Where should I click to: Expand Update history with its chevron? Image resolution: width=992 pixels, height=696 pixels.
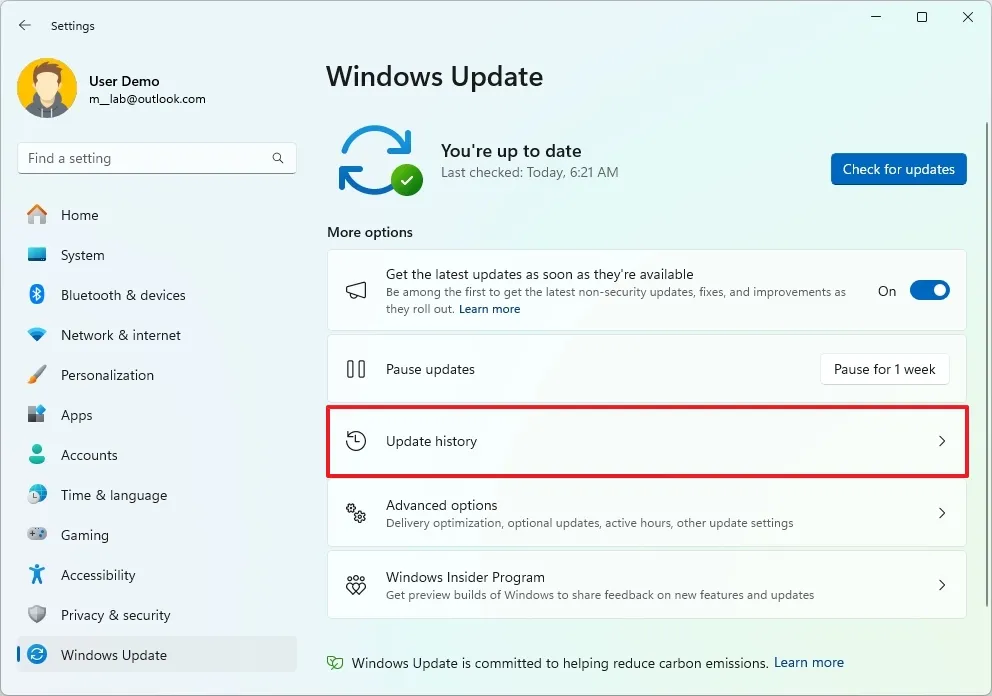[941, 440]
